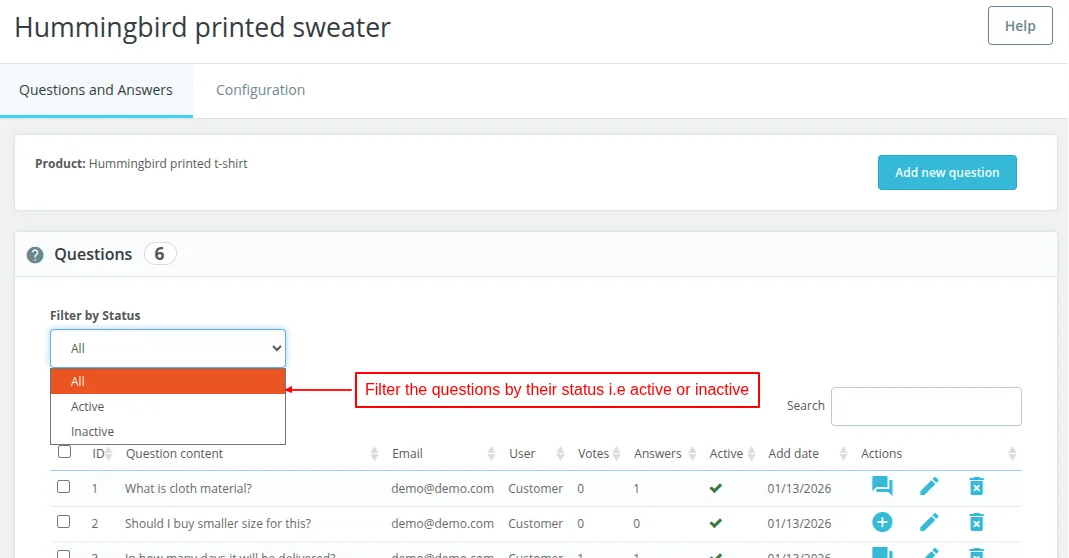The image size is (1069, 558).
Task: Click the active checkmark for question 2
Action: point(715,523)
